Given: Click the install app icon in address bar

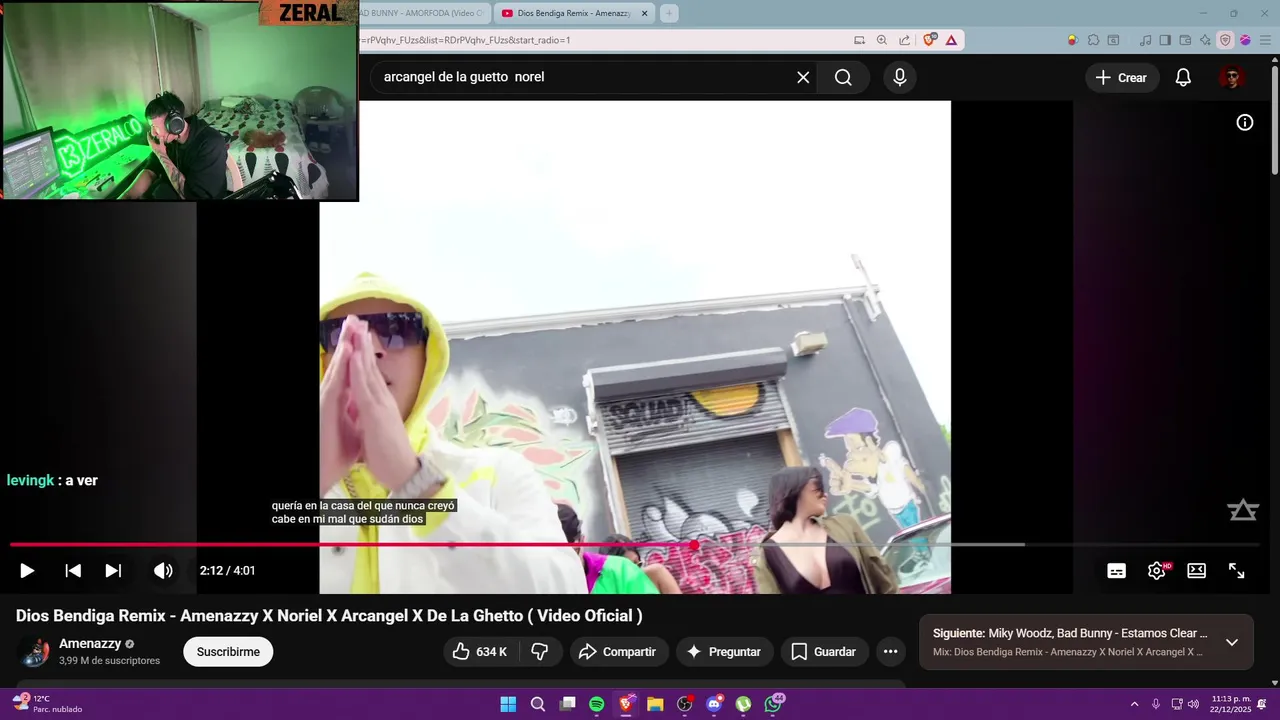Looking at the screenshot, I should coord(859,40).
